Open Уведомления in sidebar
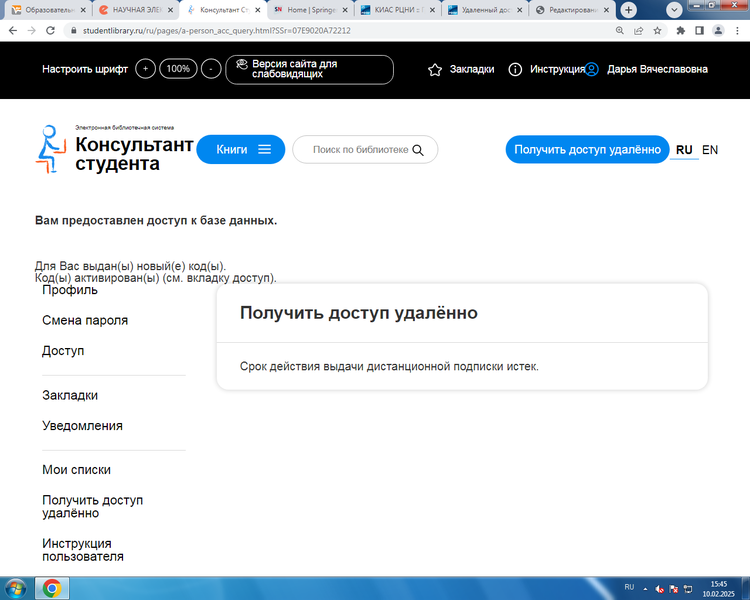This screenshot has width=750, height=600. click(82, 425)
